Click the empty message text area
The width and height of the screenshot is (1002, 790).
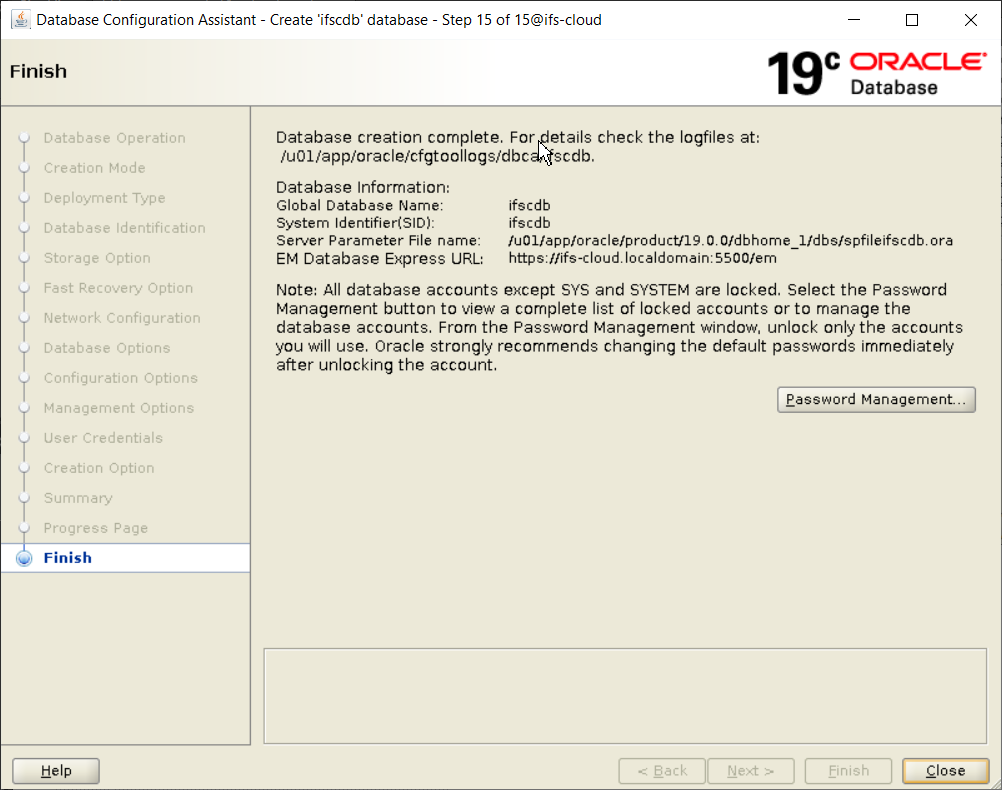click(625, 696)
